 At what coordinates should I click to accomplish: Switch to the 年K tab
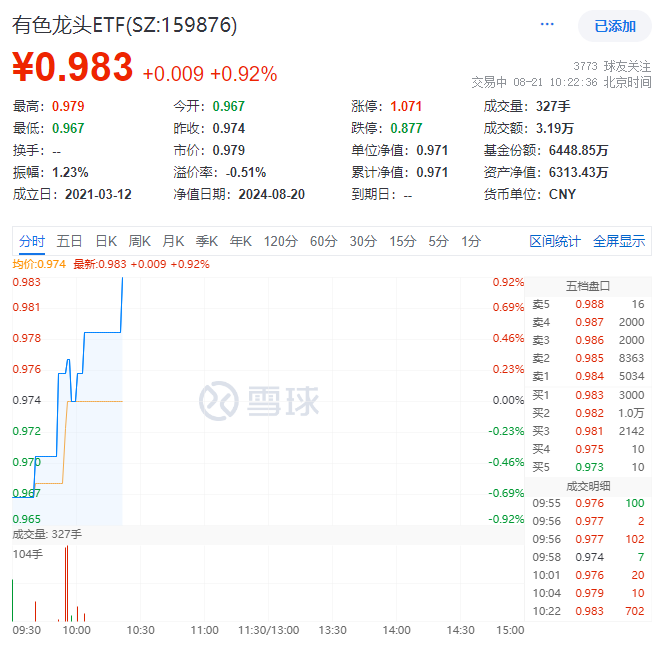[x=240, y=241]
